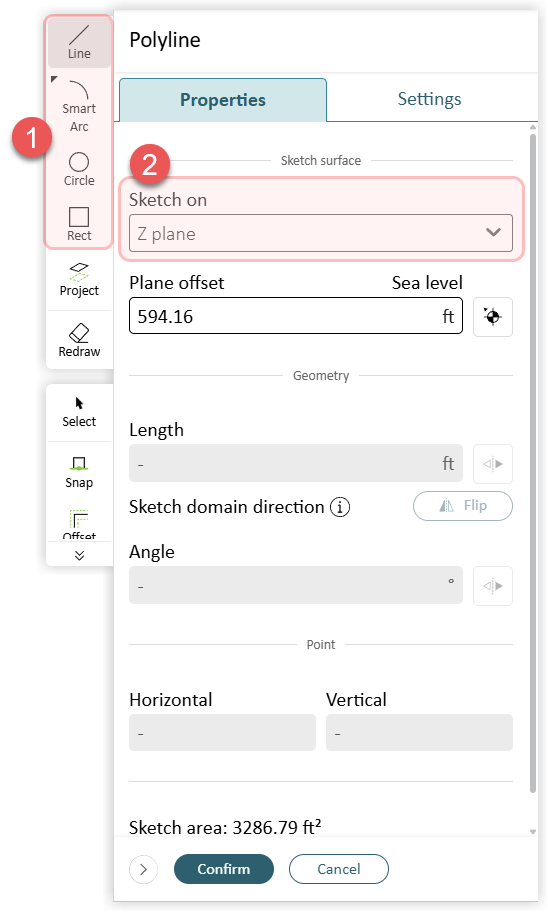548x912 pixels.
Task: Flip the sketch domain direction
Action: coord(462,506)
